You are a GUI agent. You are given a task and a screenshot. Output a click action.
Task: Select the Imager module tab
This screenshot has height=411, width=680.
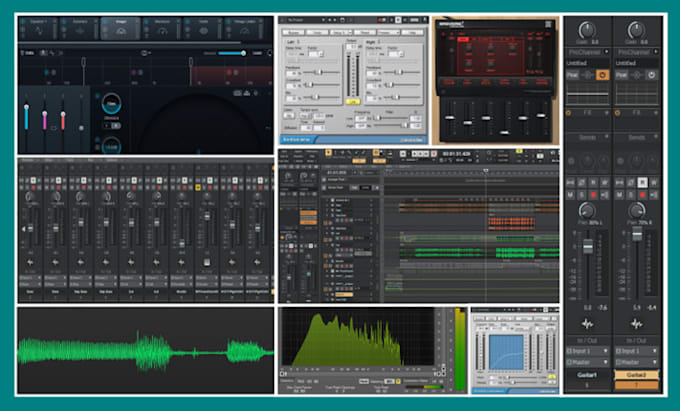pos(120,28)
